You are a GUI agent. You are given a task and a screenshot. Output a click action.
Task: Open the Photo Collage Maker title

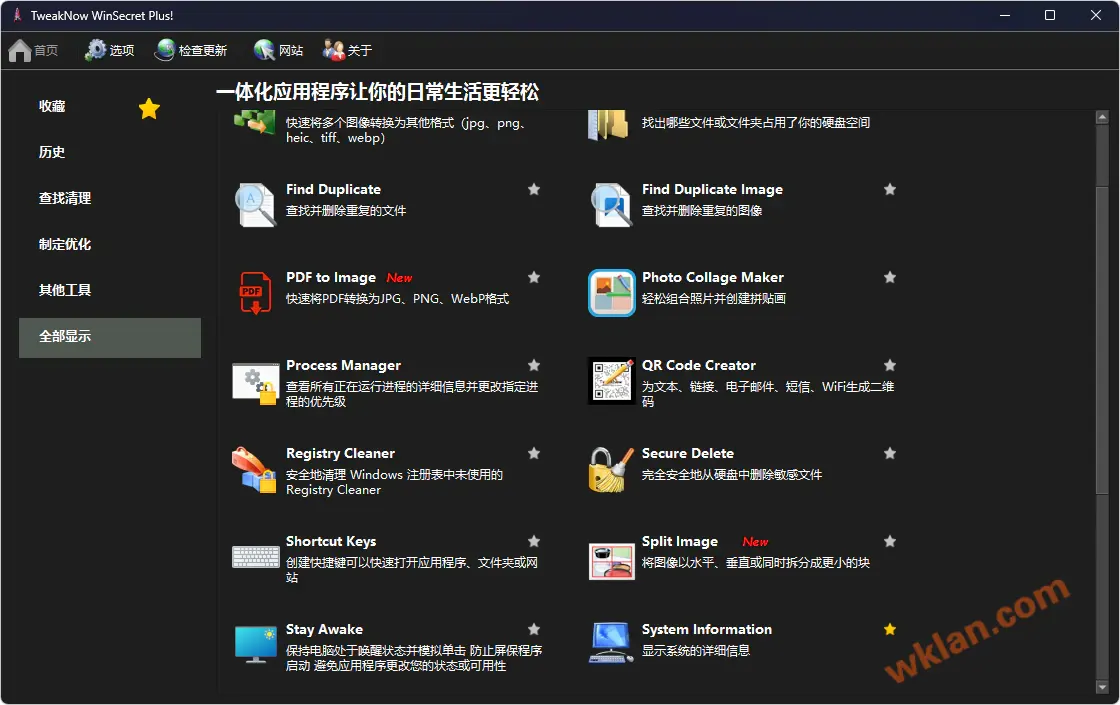(713, 277)
